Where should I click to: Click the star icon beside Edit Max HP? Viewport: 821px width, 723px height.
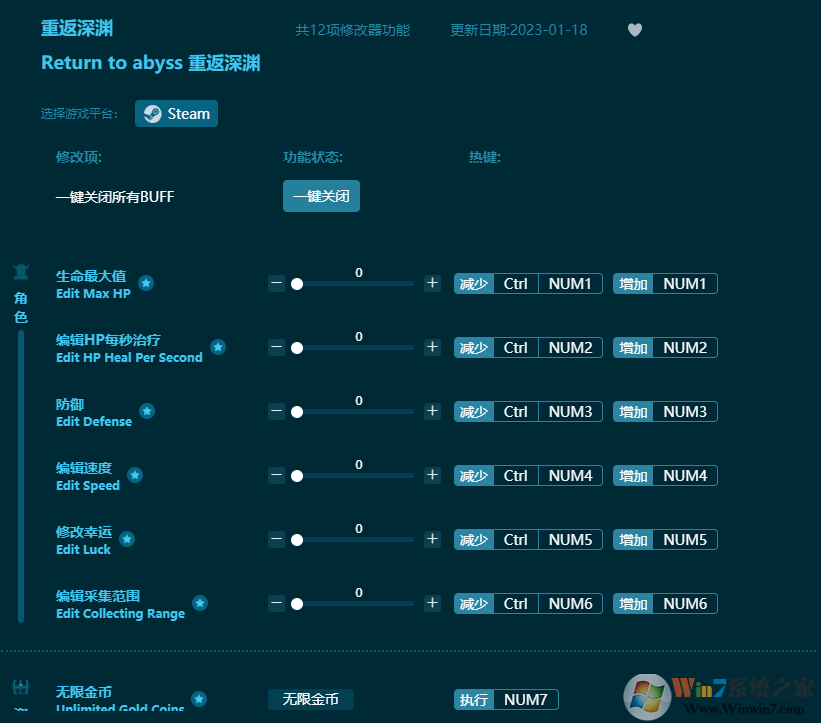[146, 283]
